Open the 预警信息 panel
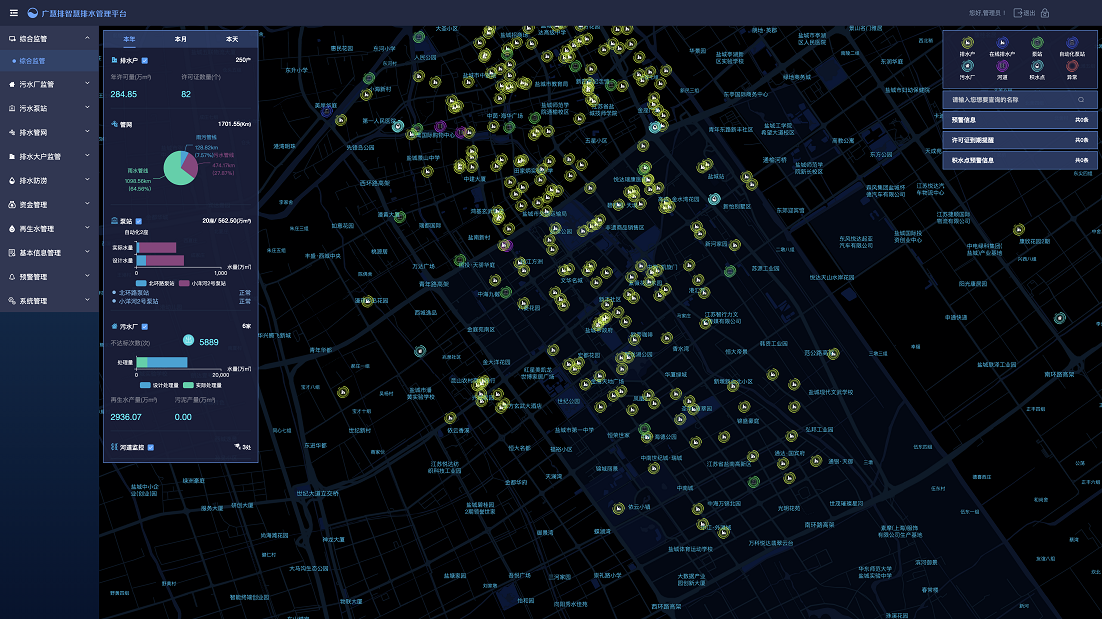The image size is (1102, 619). (x=1020, y=120)
